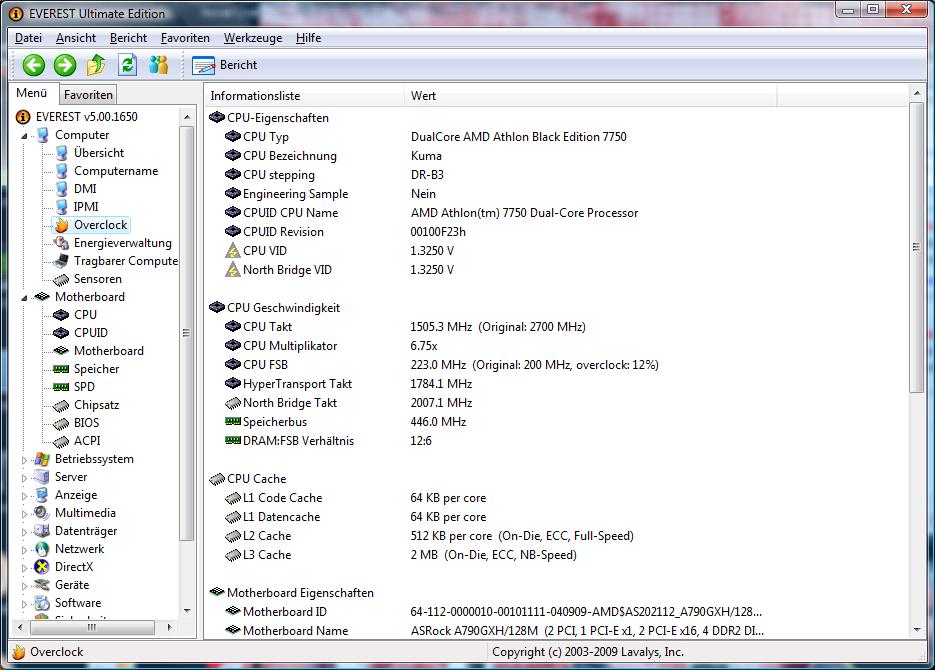Click the tree pane scroll up arrow
Viewport: 935px width, 670px height.
pos(187,117)
